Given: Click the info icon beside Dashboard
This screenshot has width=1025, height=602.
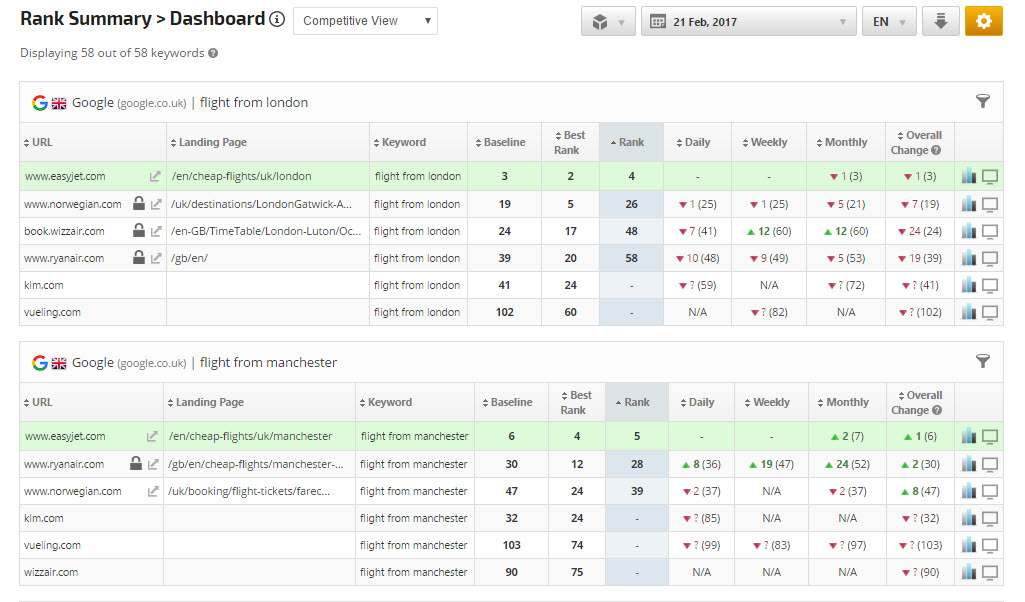Looking at the screenshot, I should tap(277, 19).
